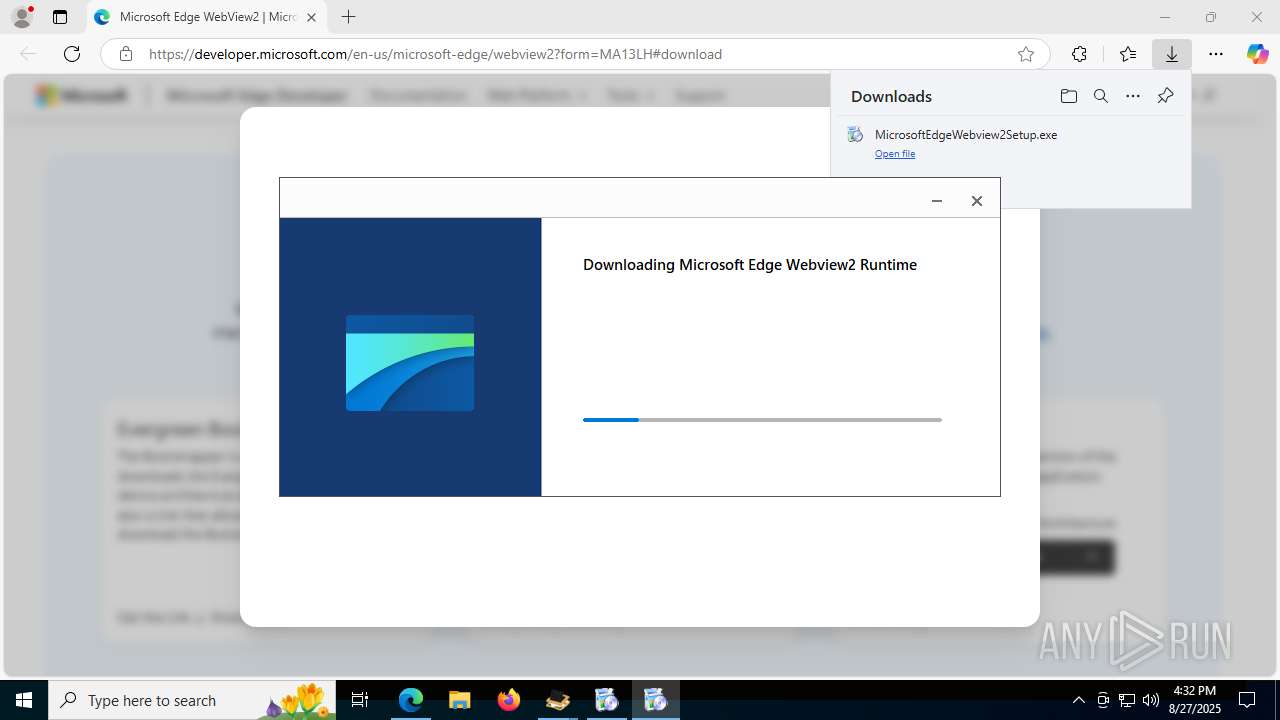This screenshot has width=1280, height=720.
Task: Open the clock showing 4:32 PM
Action: [x=1194, y=700]
